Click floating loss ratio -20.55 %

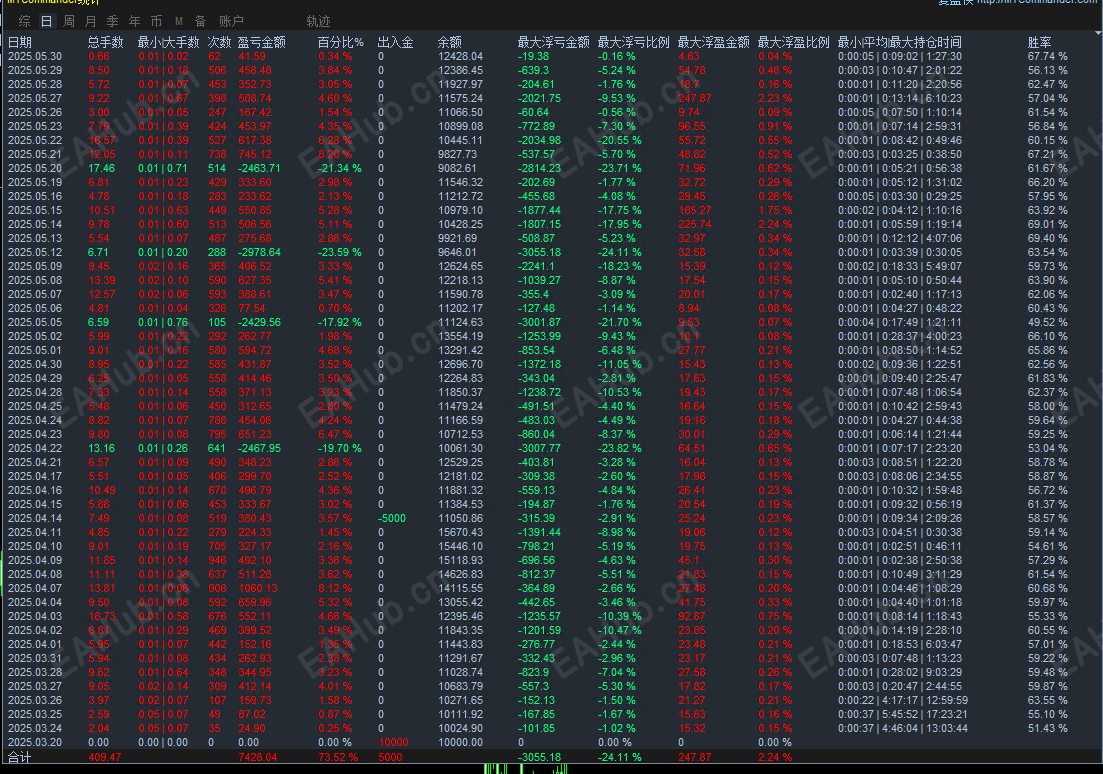tap(619, 140)
